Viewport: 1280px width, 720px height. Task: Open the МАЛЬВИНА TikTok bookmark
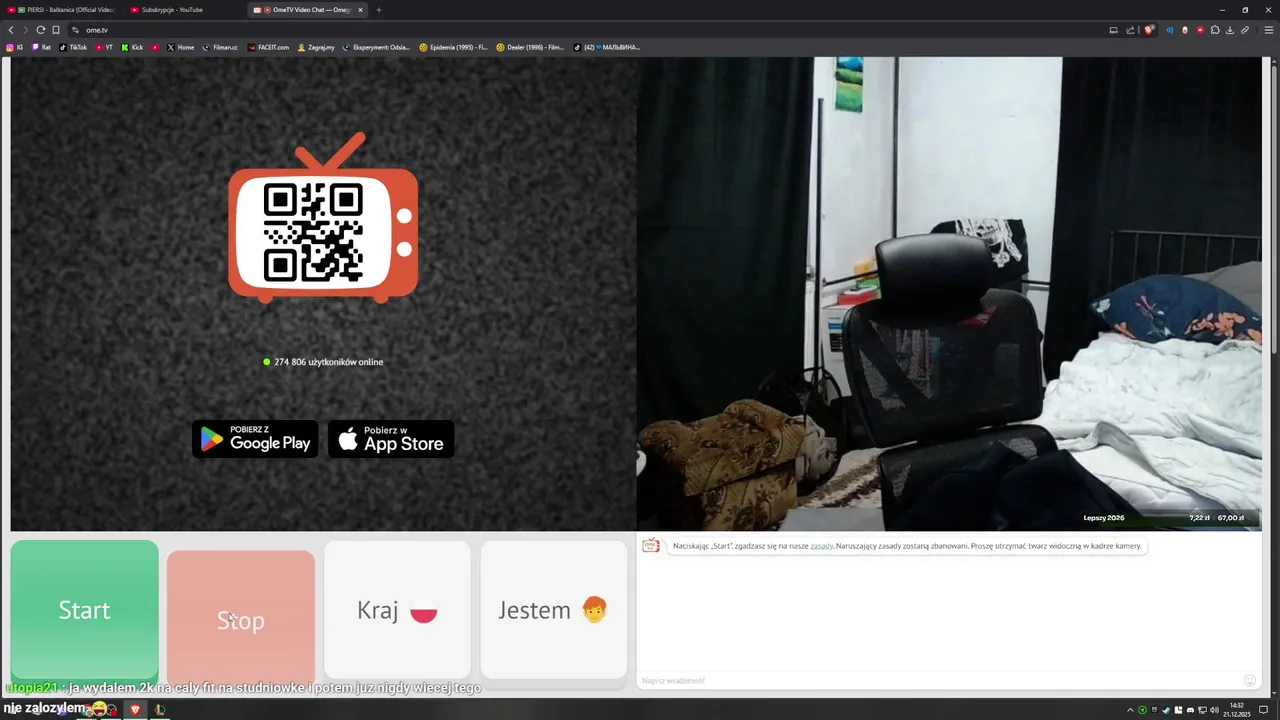607,47
